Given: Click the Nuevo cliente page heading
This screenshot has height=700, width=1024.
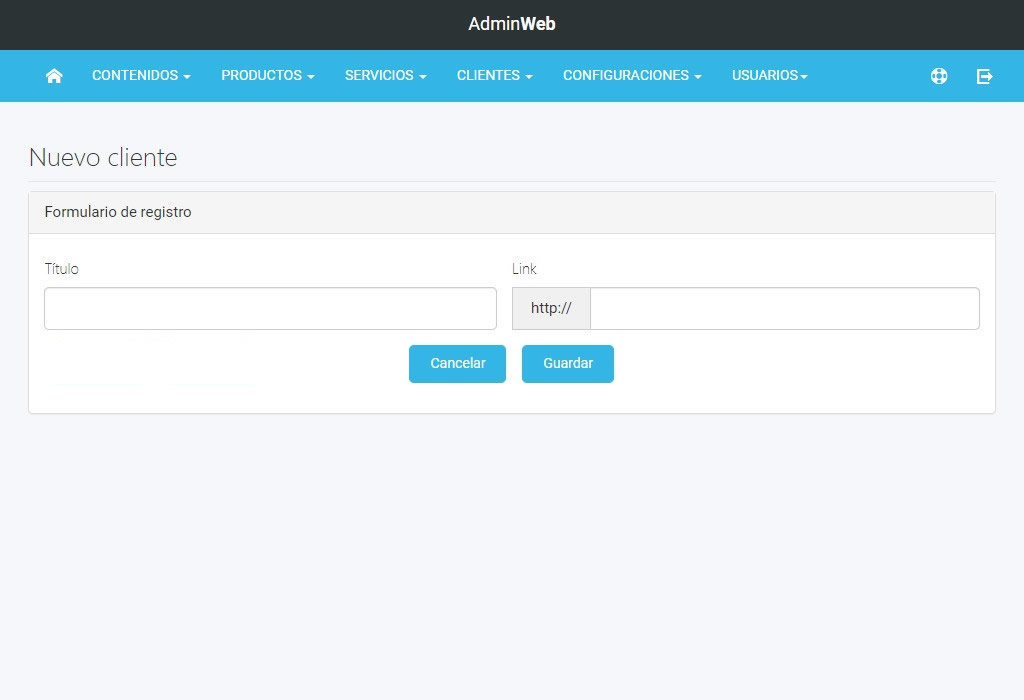Looking at the screenshot, I should [103, 157].
